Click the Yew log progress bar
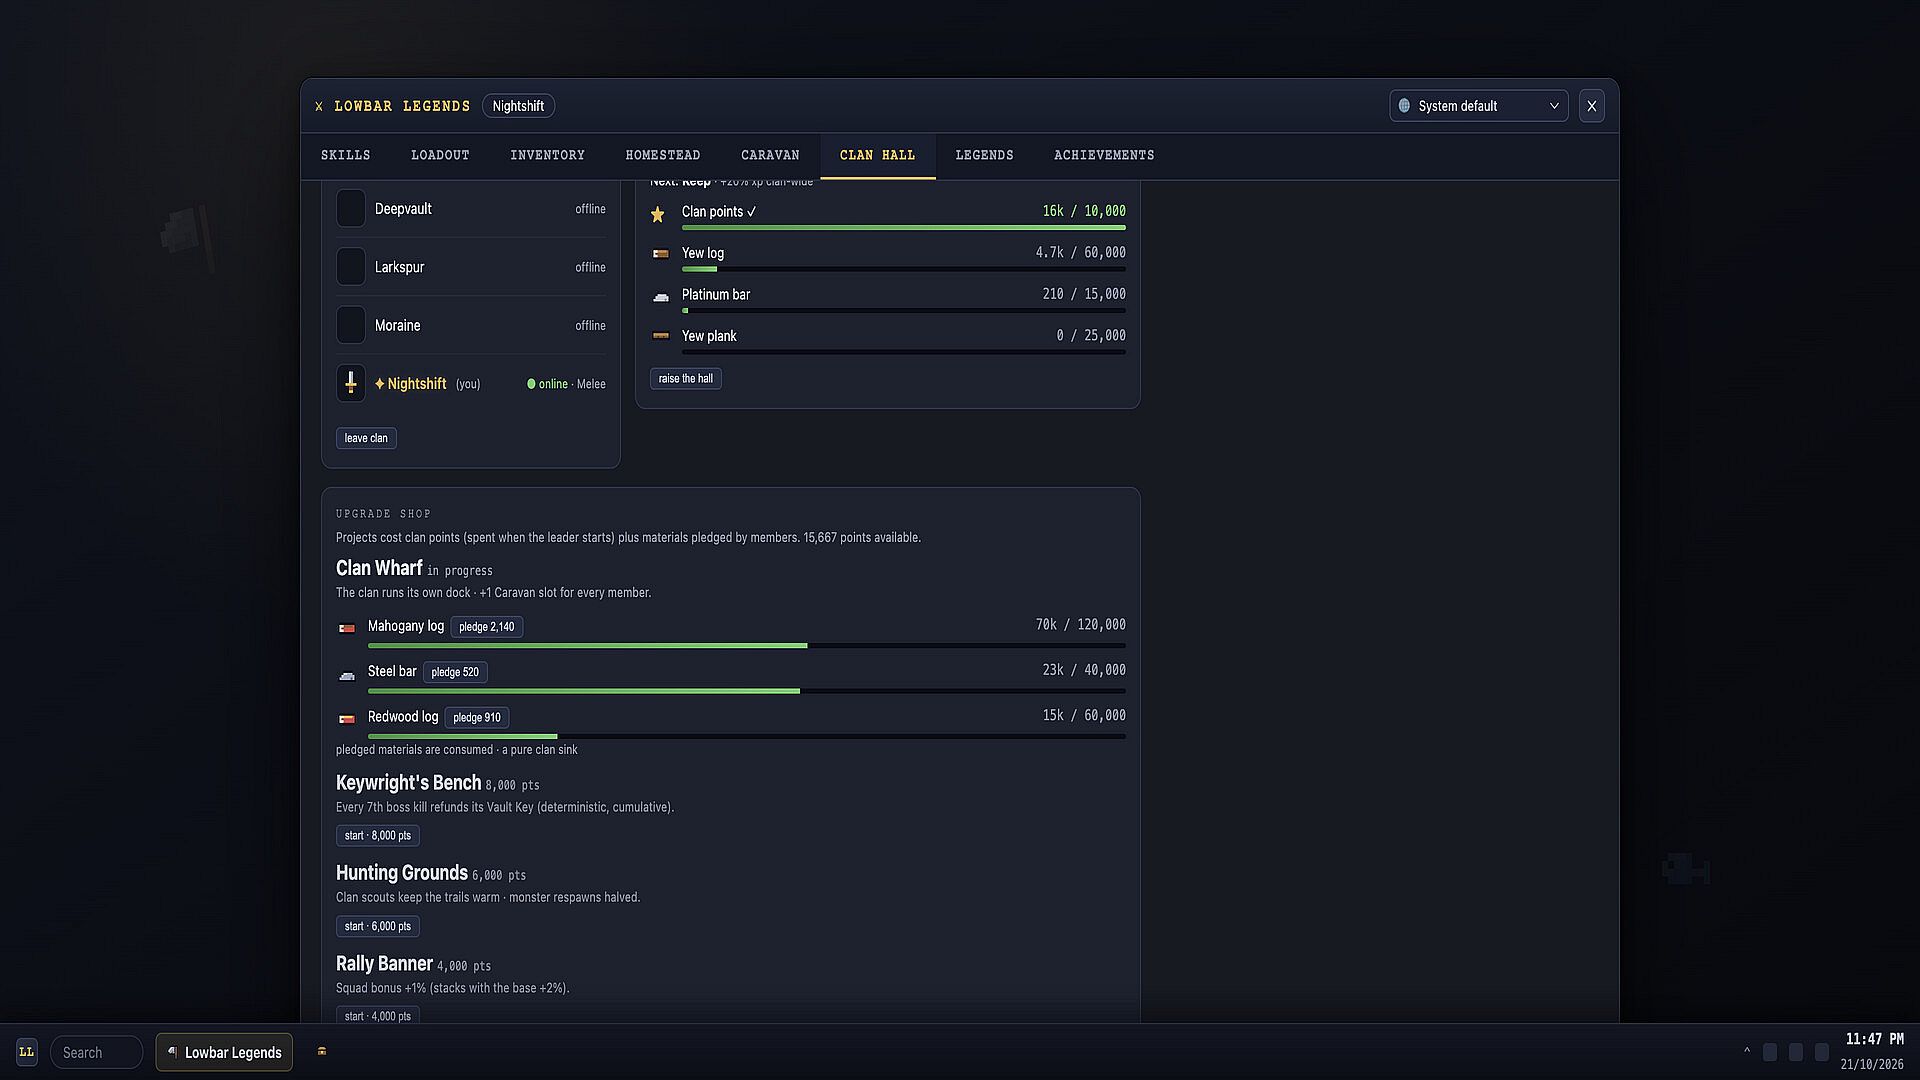The image size is (1920, 1080). [x=904, y=269]
